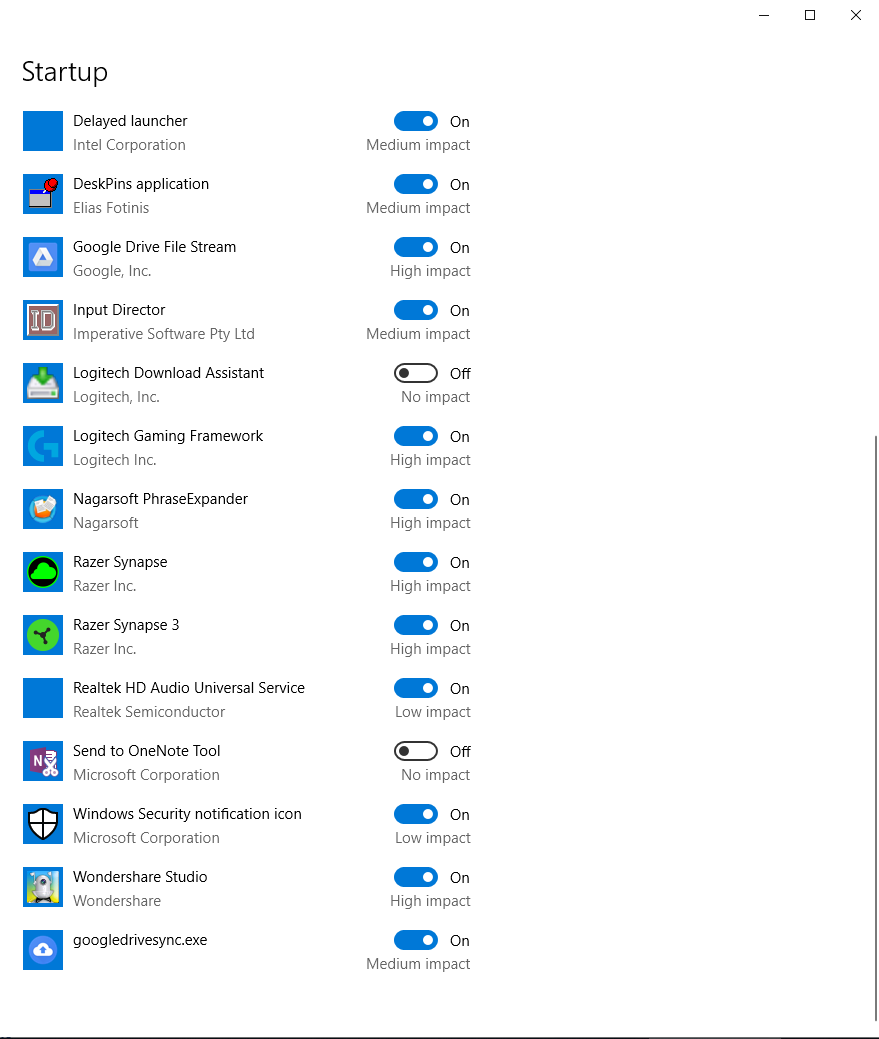Click the 'Intel Corporation' publisher text
The width and height of the screenshot is (879, 1039).
pyautogui.click(x=129, y=145)
